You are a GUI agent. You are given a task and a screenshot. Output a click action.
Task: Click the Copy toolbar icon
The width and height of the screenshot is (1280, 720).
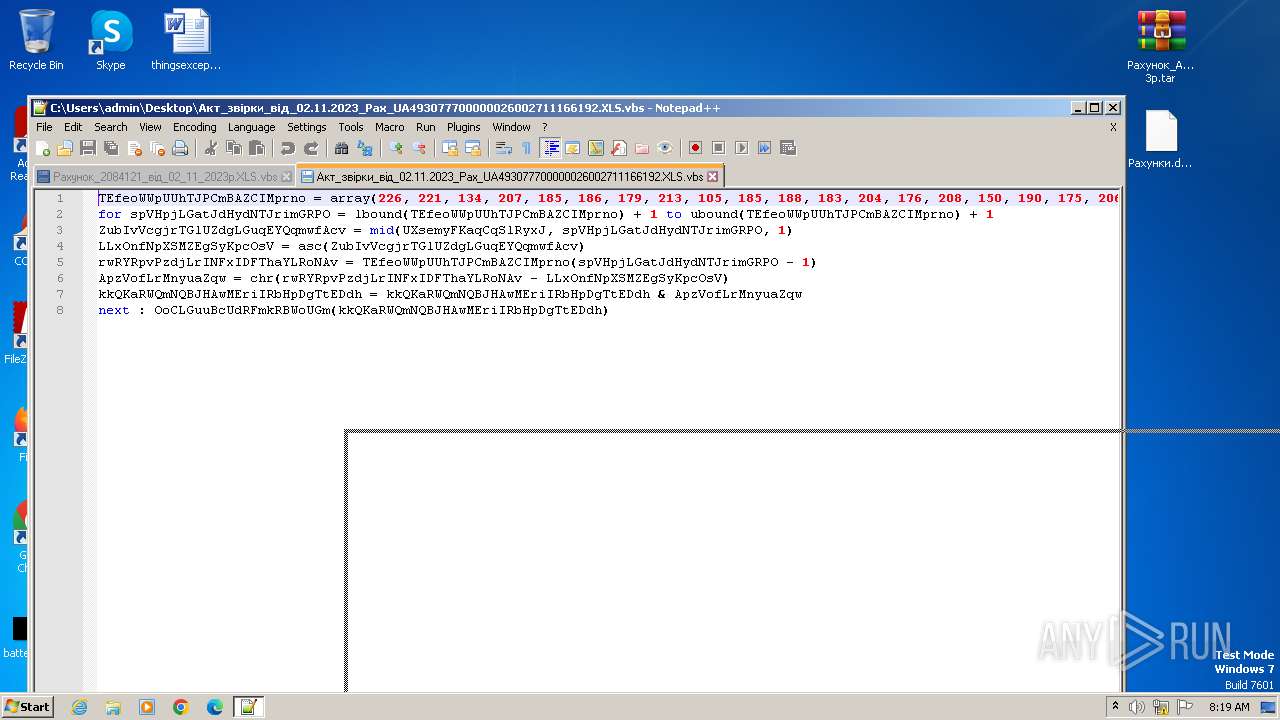pyautogui.click(x=234, y=148)
